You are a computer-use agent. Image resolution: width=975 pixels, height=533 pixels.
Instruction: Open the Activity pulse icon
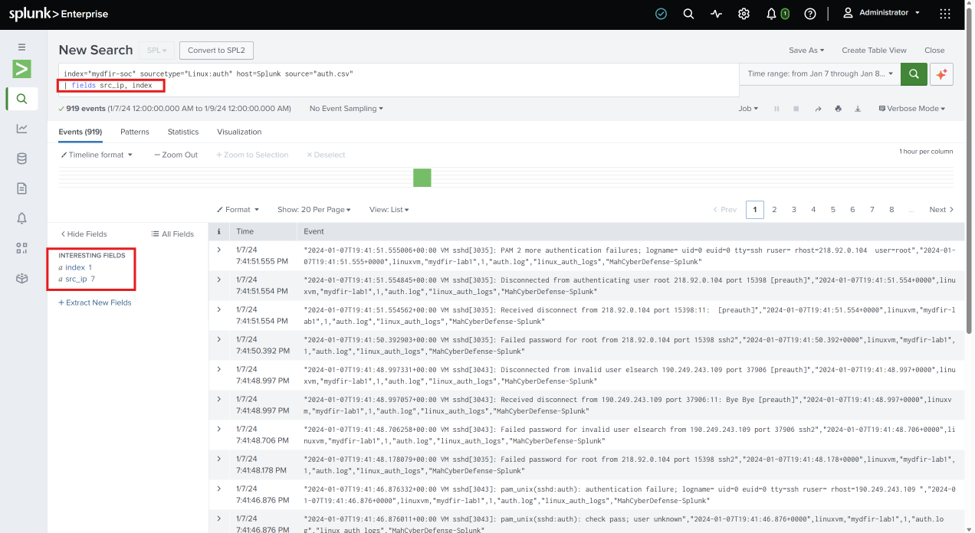coord(716,14)
